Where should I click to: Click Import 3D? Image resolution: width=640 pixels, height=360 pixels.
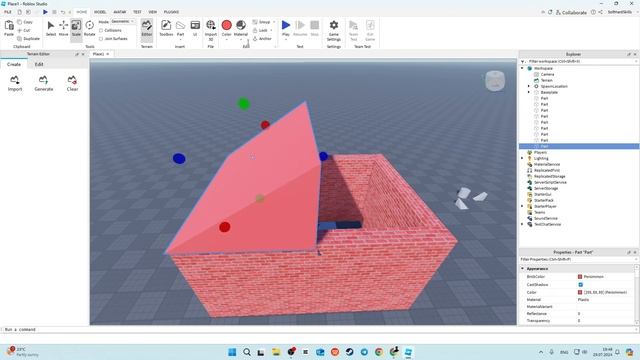pos(211,30)
